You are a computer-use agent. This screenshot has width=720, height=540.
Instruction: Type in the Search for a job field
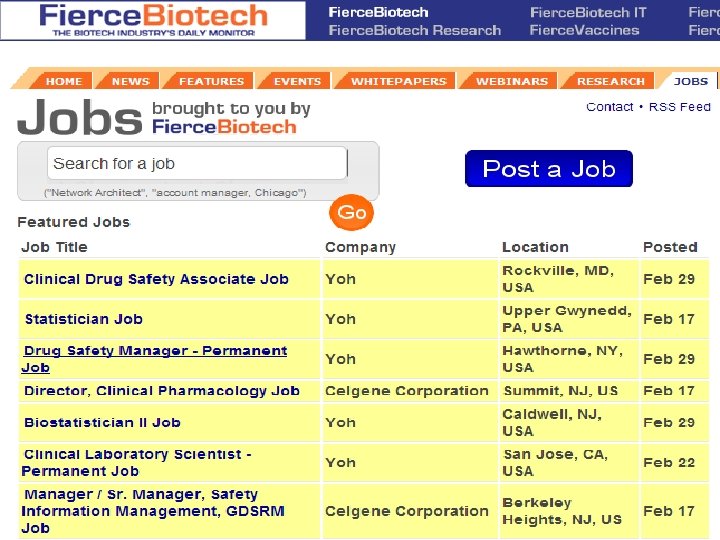[197, 164]
